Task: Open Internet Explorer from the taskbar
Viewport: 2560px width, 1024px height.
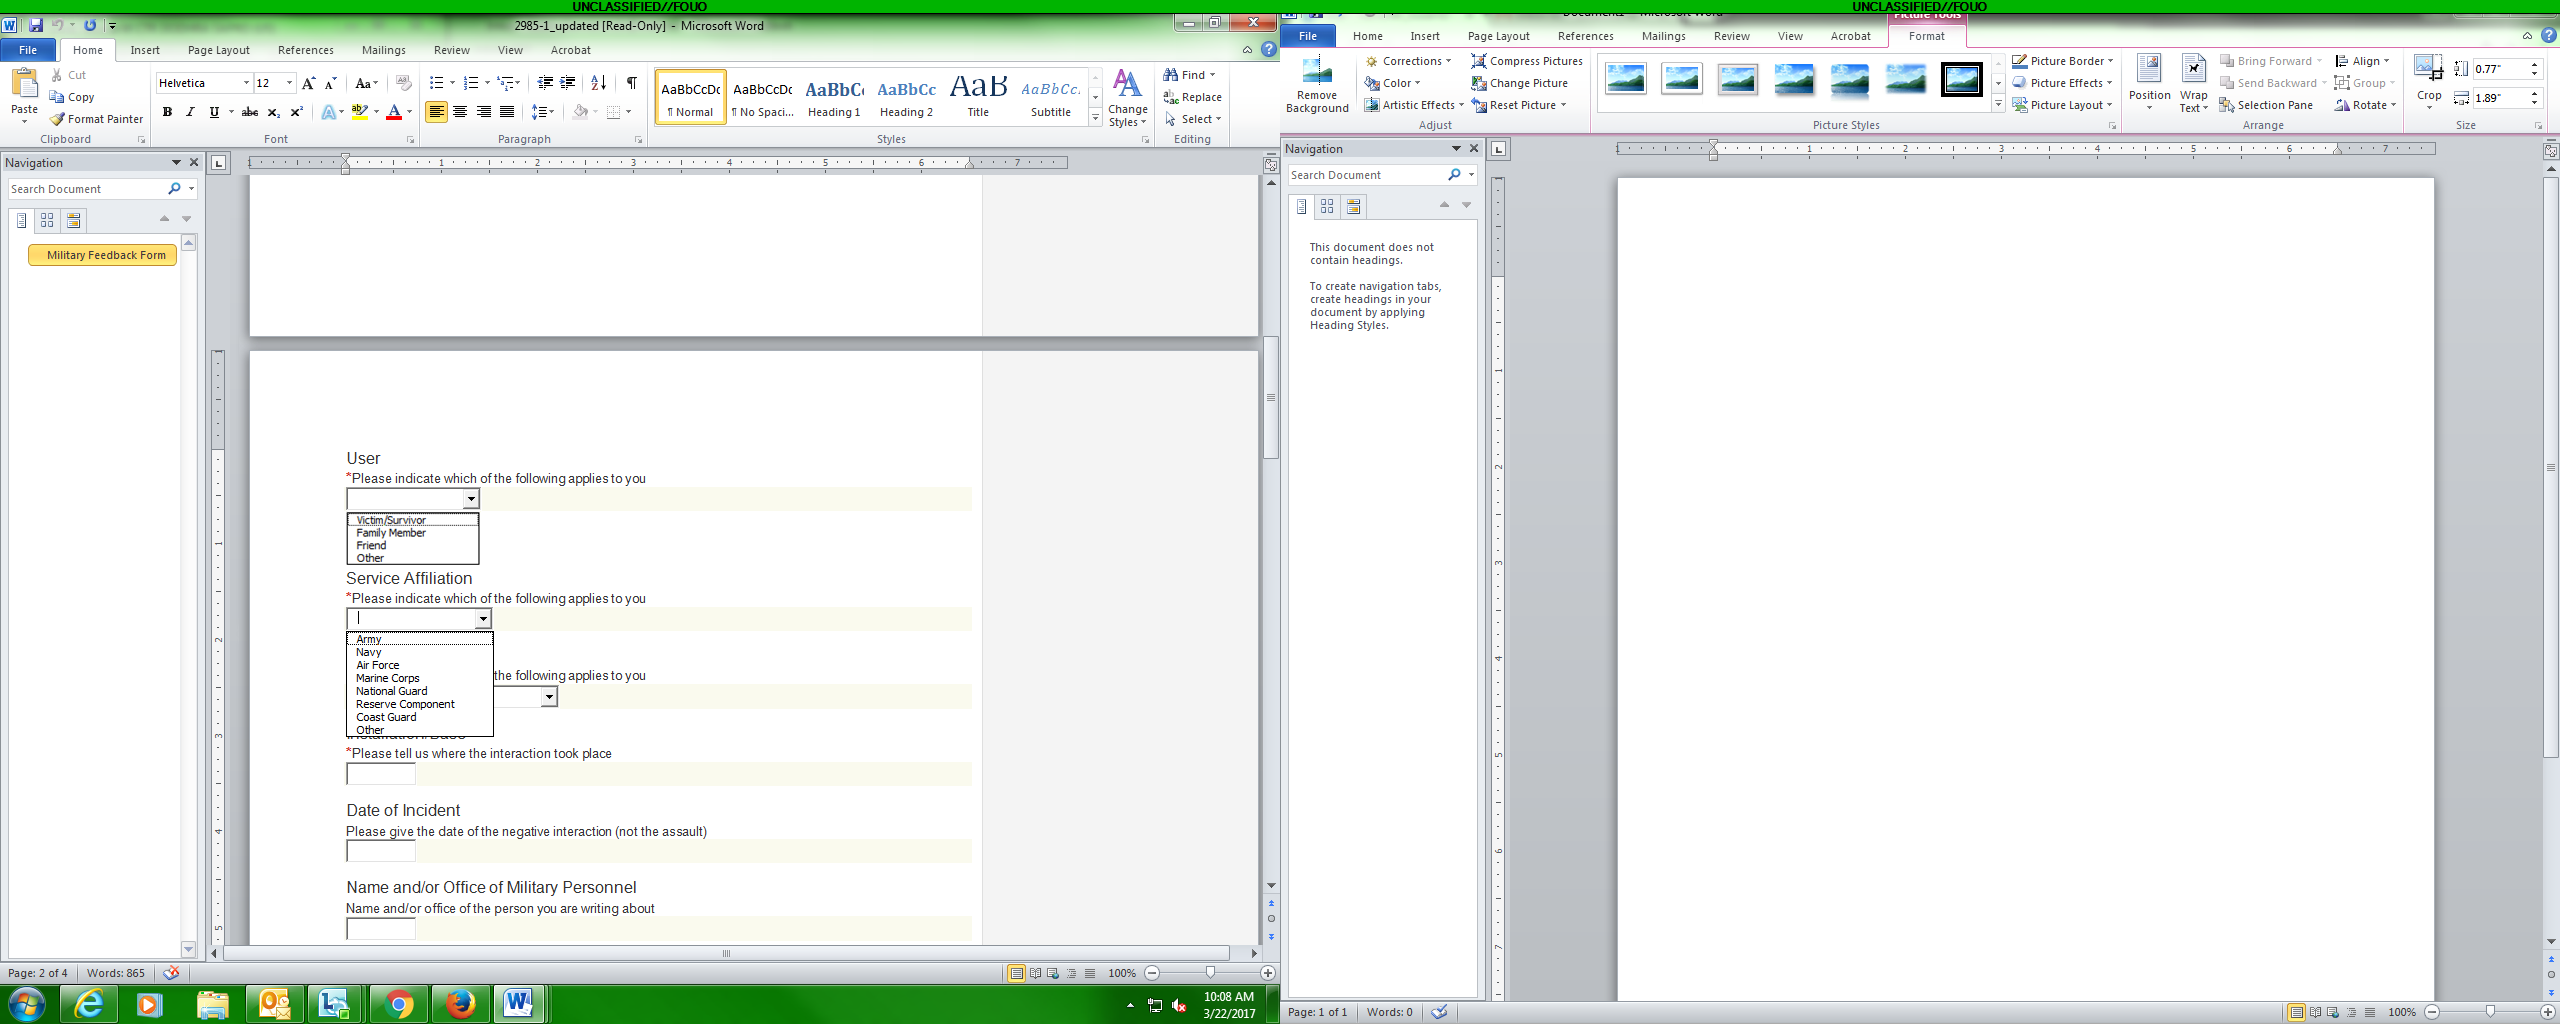Action: click(x=89, y=1004)
